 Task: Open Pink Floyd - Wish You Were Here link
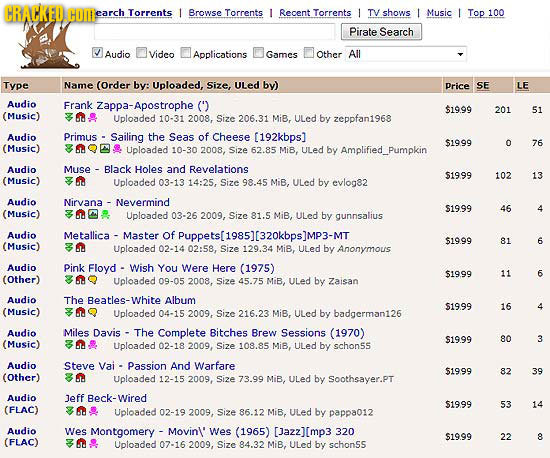169,268
